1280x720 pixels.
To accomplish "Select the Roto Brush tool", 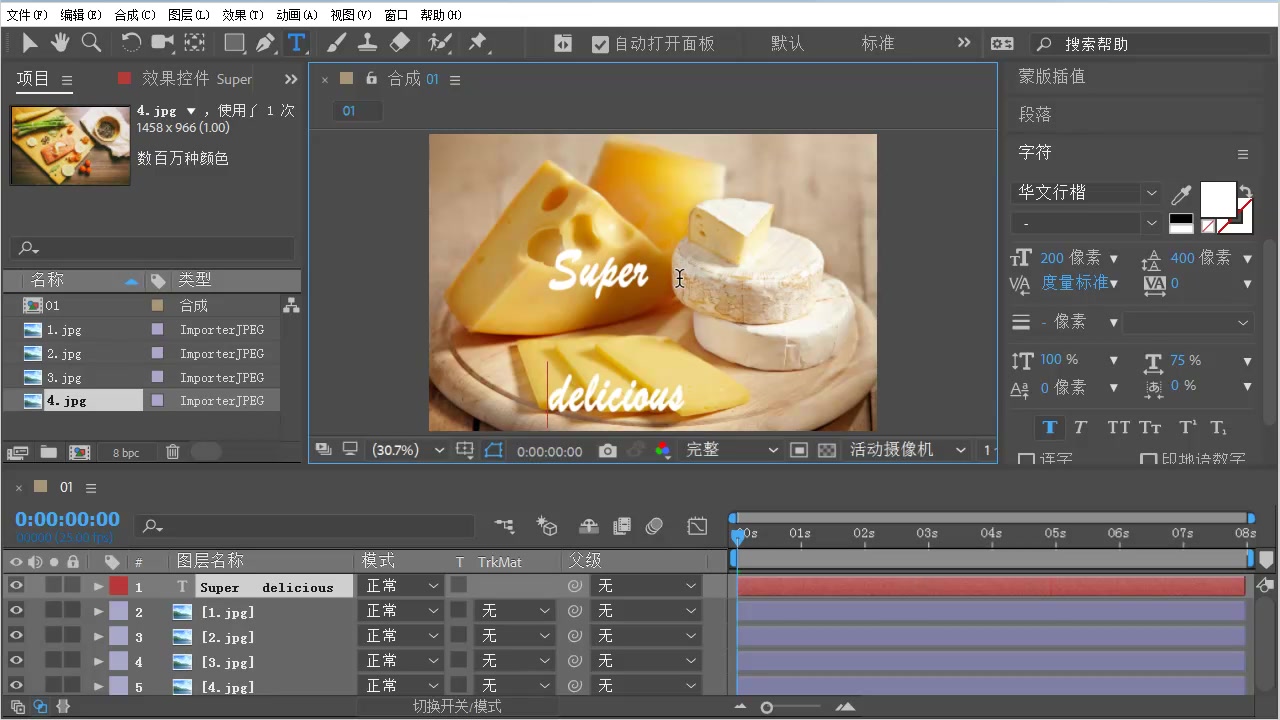I will 440,43.
